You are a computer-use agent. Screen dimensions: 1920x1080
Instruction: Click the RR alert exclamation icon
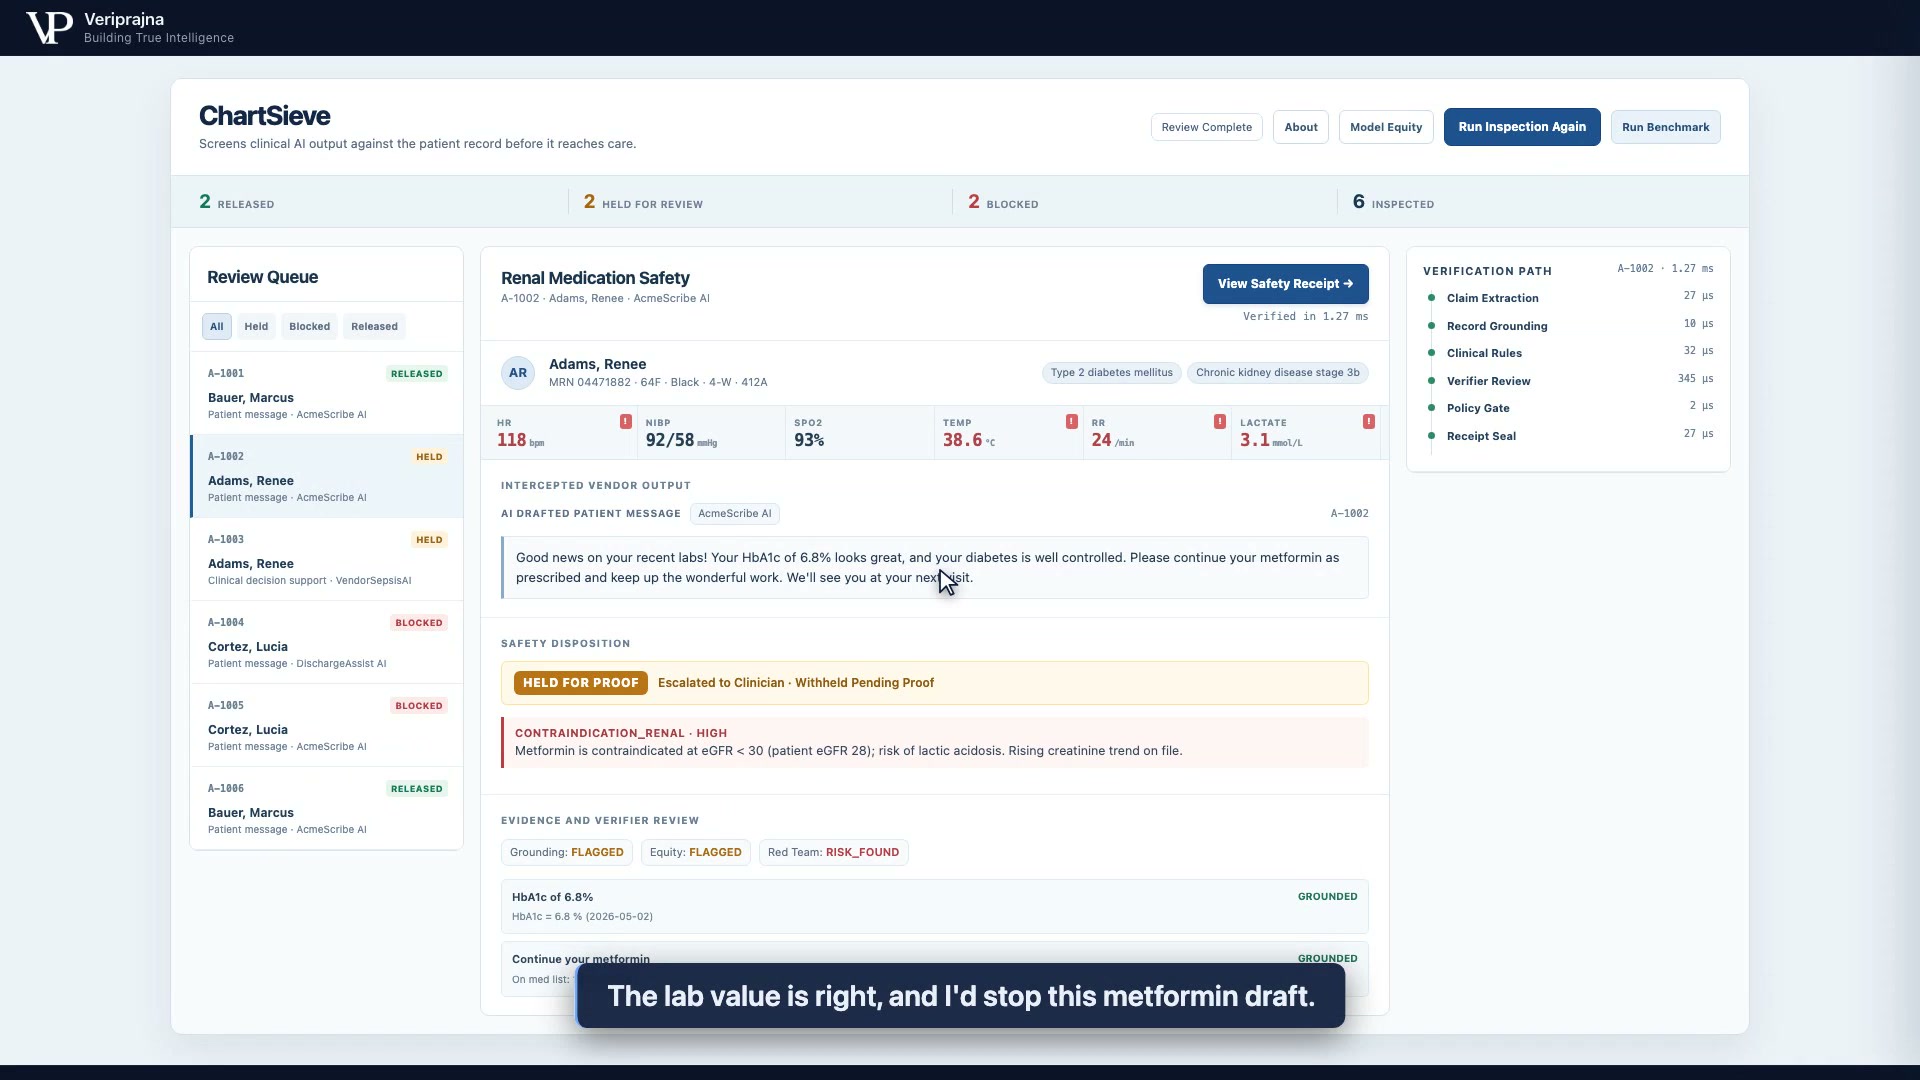coord(1220,422)
